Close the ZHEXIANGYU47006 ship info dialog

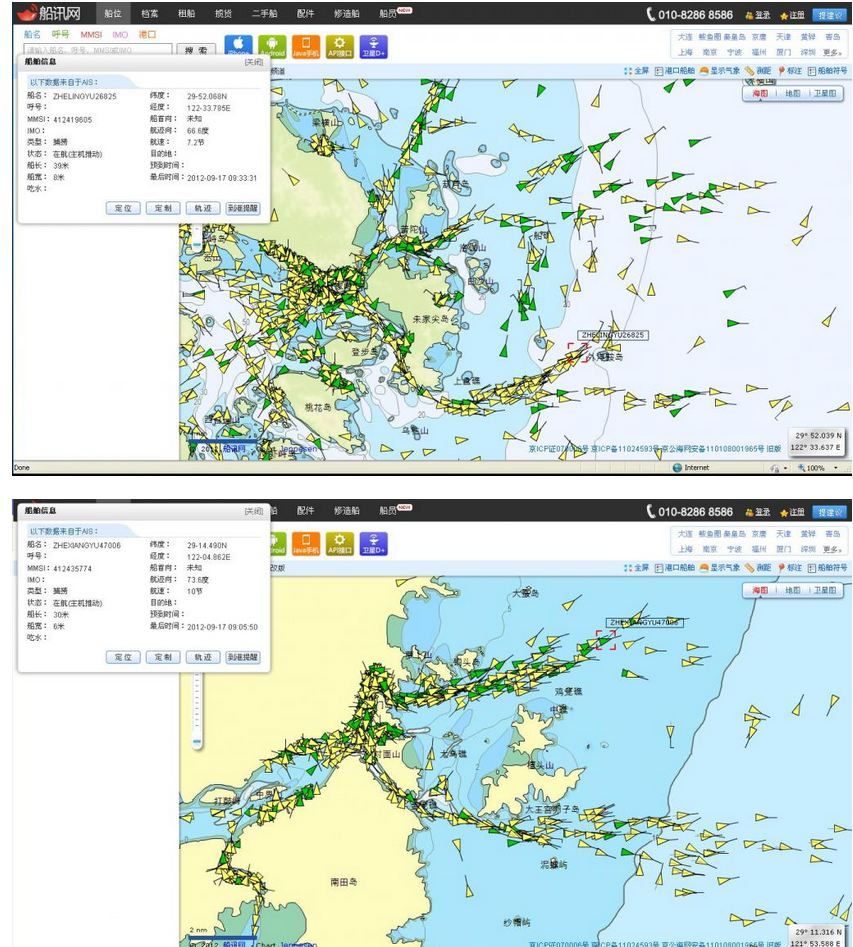[254, 511]
